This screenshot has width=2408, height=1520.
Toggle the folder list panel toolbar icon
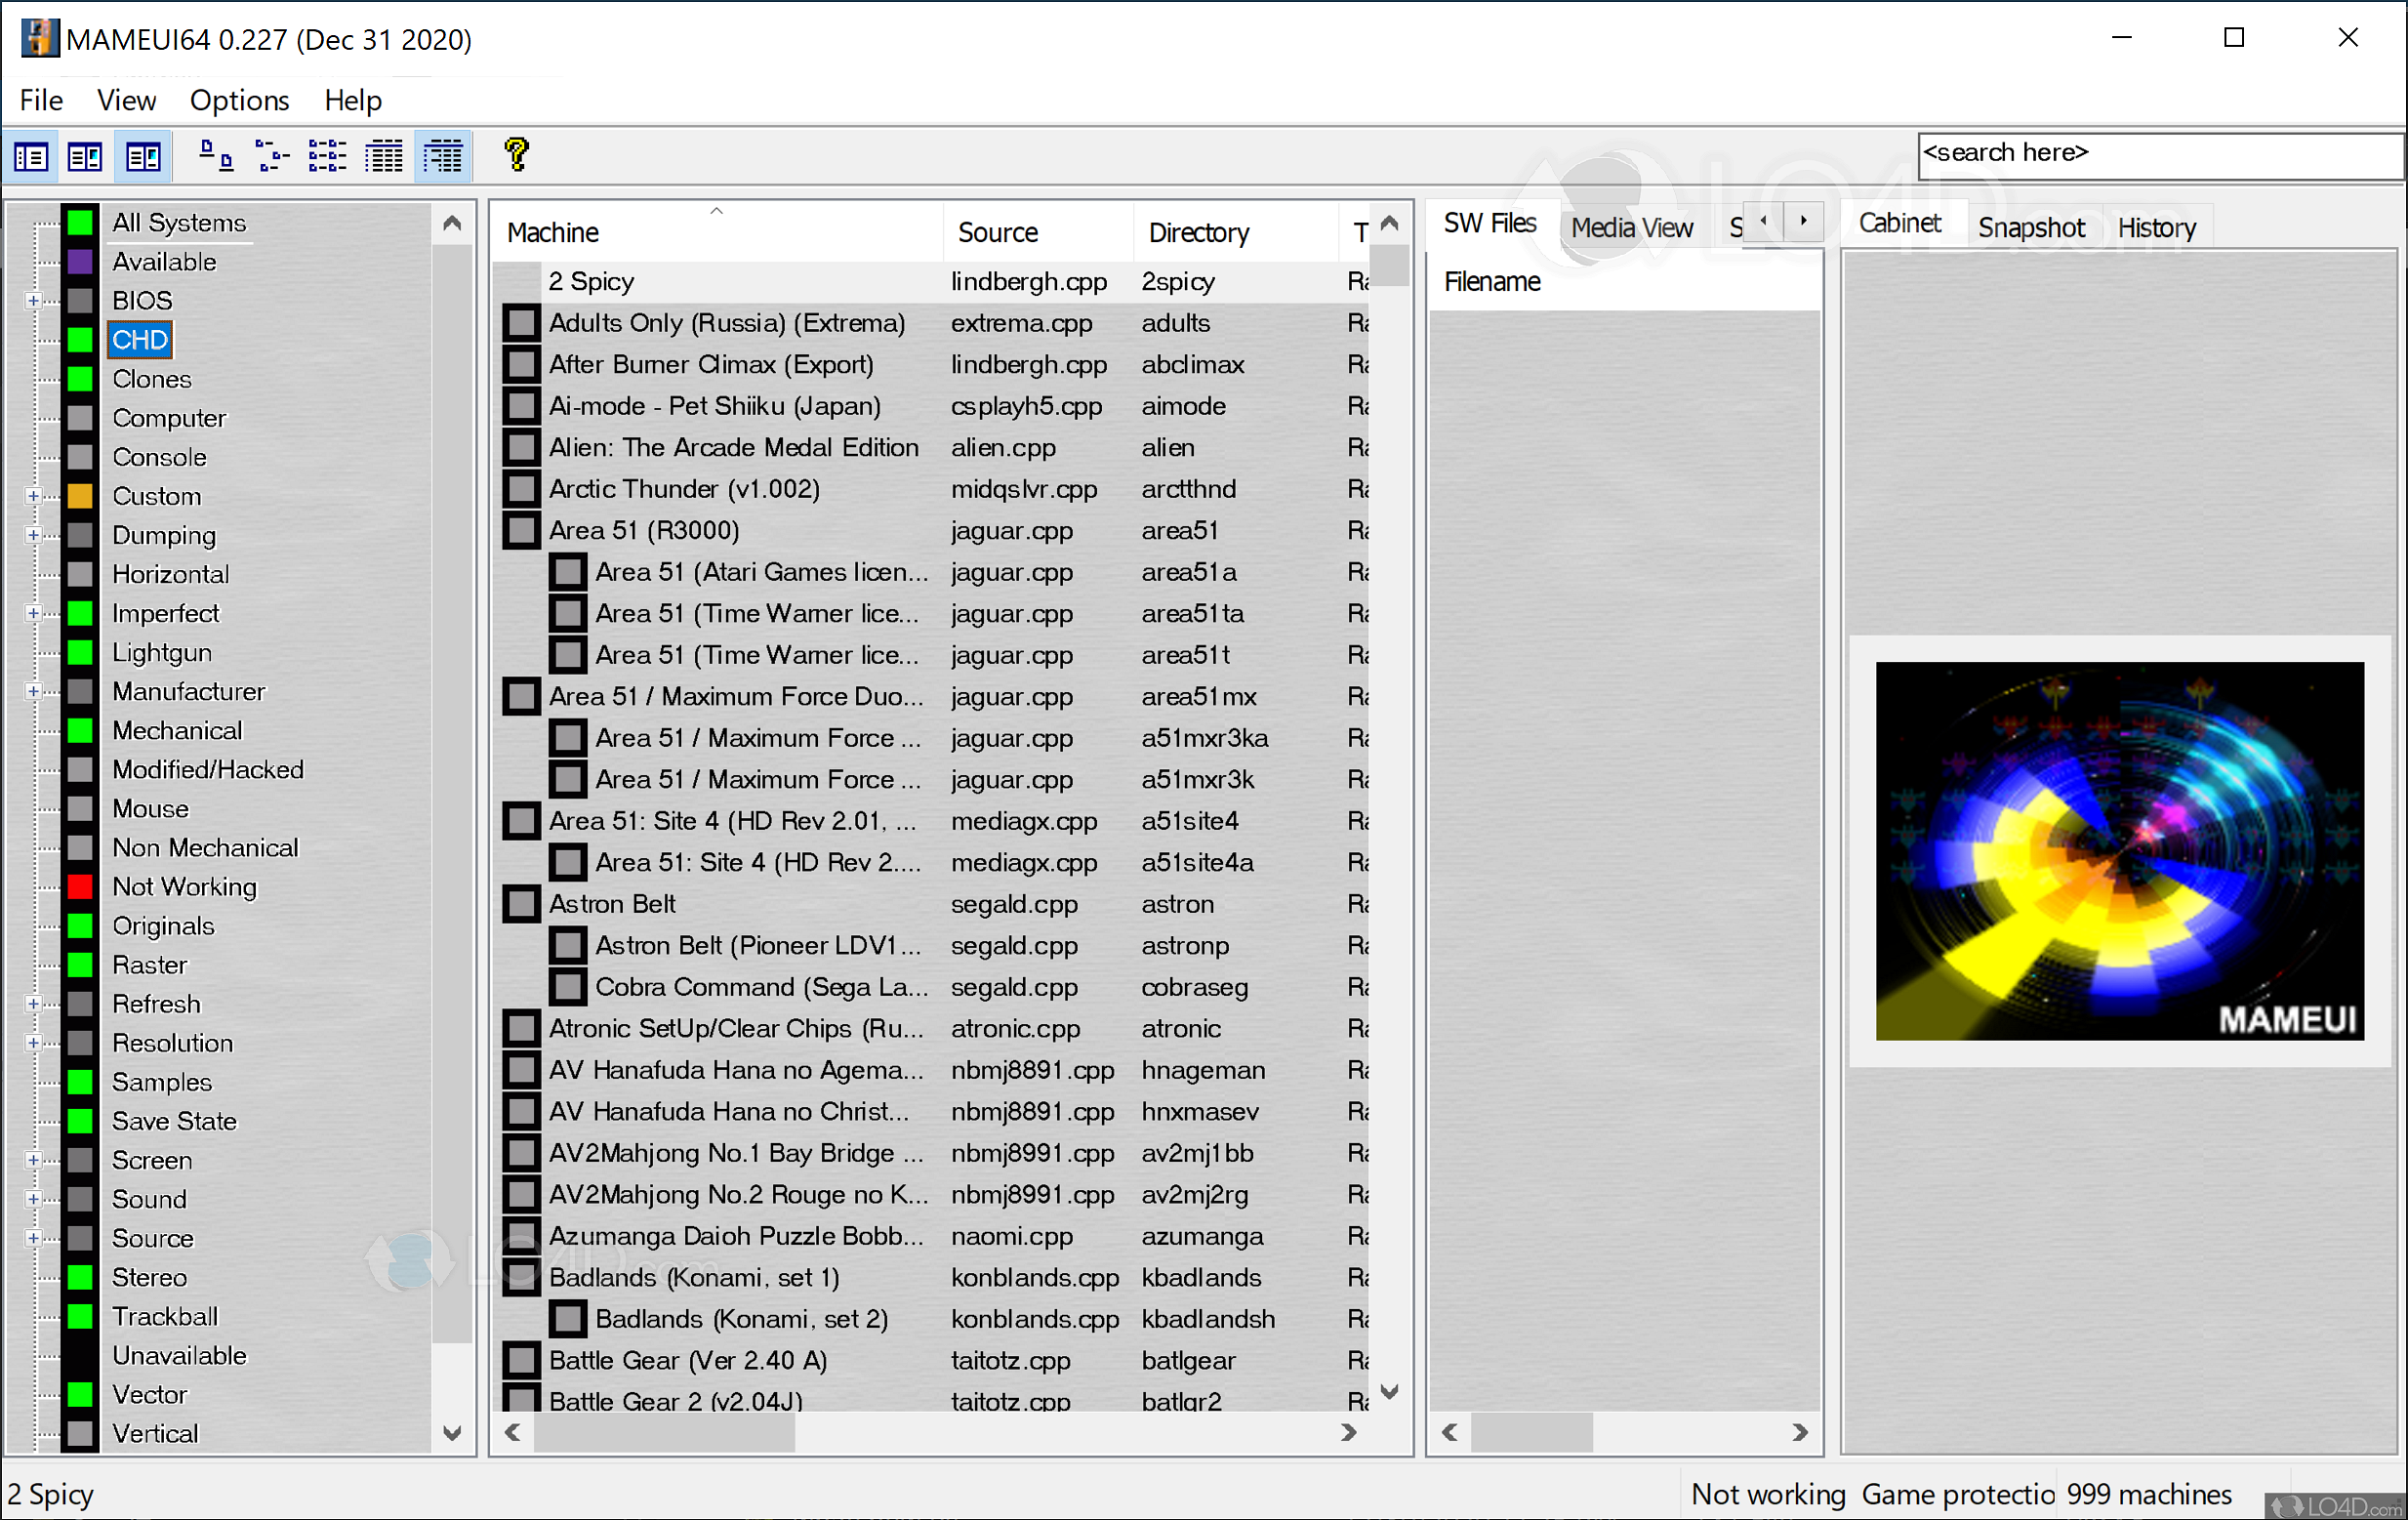pyautogui.click(x=31, y=157)
